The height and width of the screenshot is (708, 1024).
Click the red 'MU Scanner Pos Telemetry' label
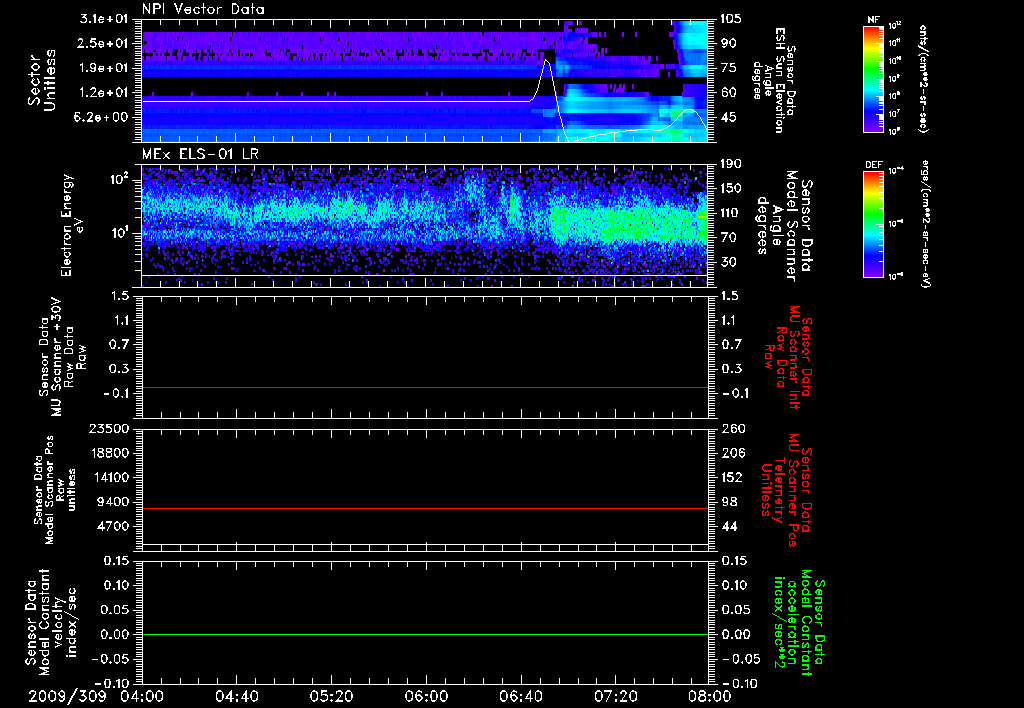(788, 490)
